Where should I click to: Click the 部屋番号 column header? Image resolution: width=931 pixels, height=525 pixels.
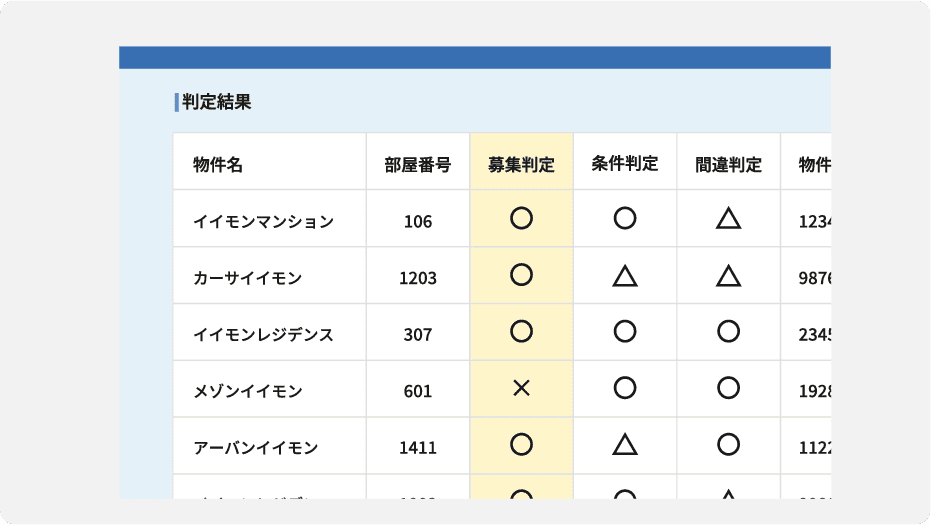[417, 165]
